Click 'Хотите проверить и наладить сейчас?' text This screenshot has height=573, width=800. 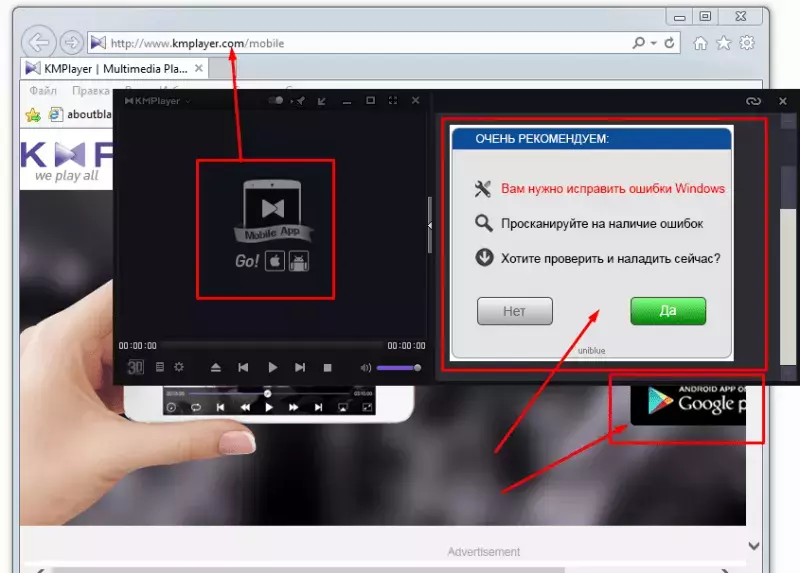611,259
